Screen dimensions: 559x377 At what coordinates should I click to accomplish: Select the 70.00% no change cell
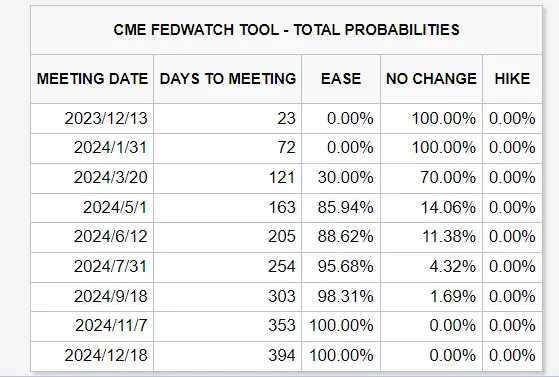[431, 178]
